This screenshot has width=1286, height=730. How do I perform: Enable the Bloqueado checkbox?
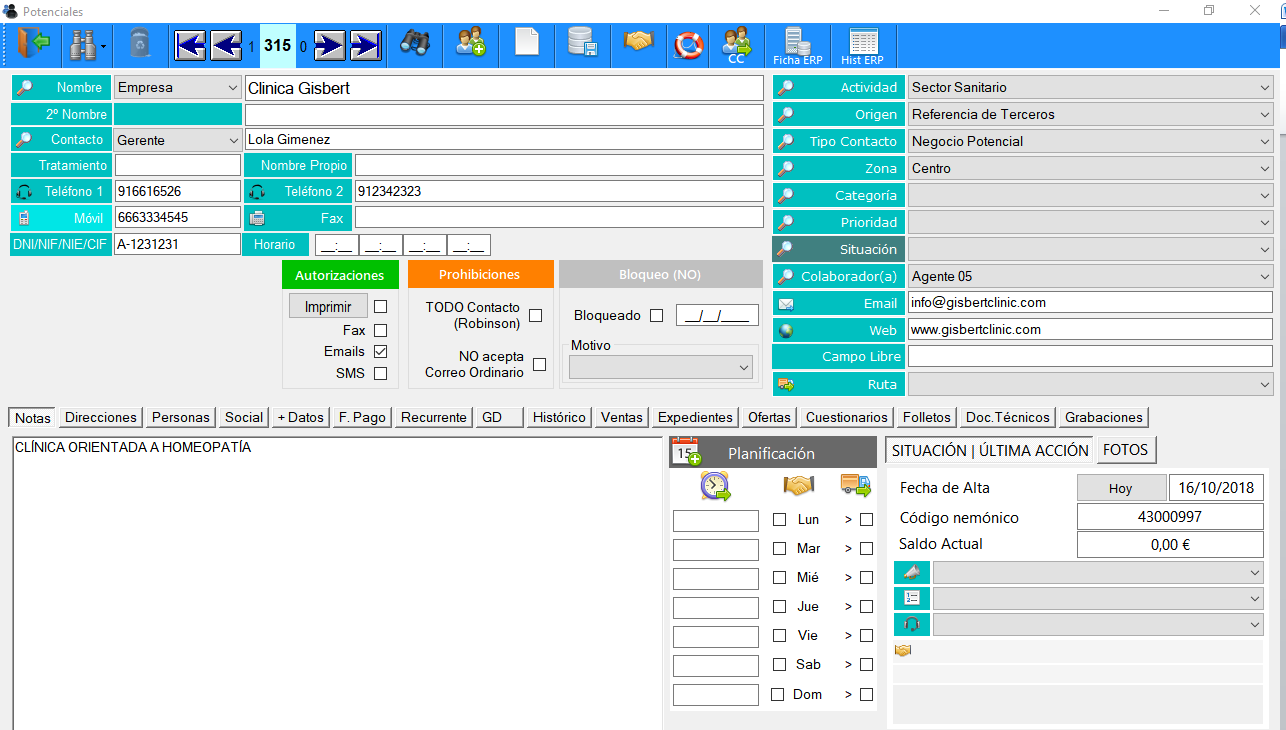656,315
